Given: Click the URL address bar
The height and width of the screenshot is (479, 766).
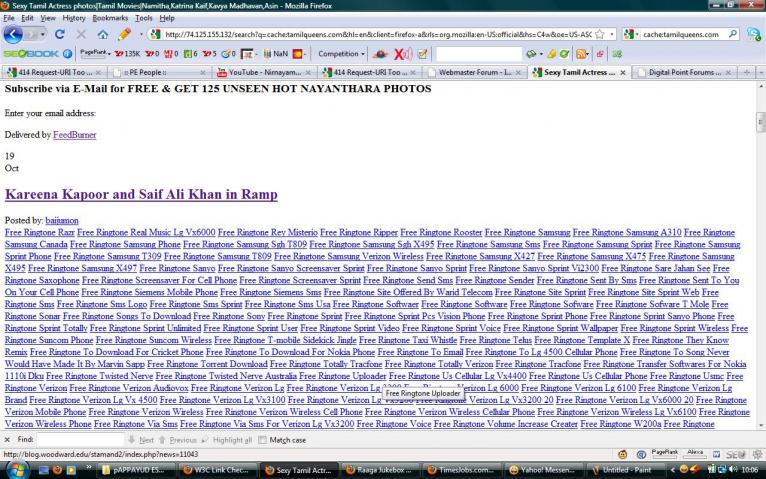Looking at the screenshot, I should 378,34.
